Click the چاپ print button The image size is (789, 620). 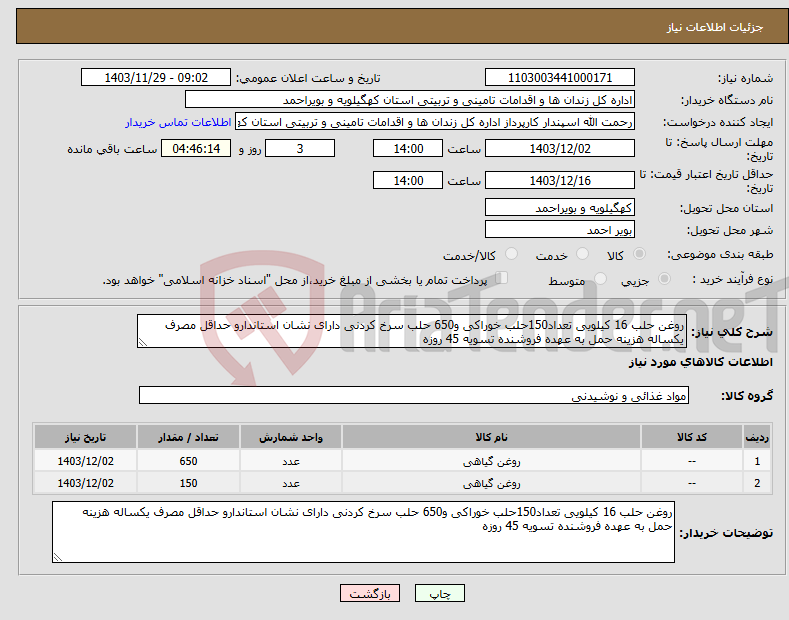(x=440, y=594)
